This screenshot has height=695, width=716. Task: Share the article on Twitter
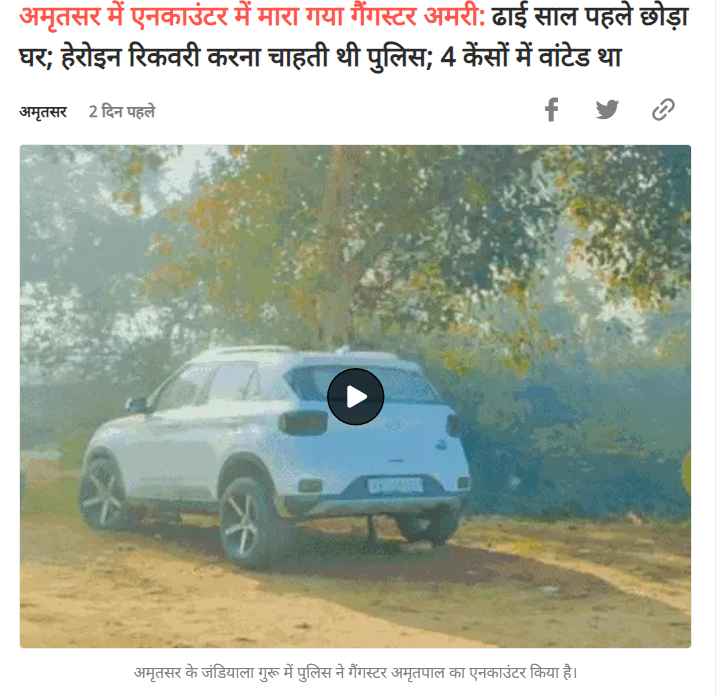pyautogui.click(x=607, y=110)
